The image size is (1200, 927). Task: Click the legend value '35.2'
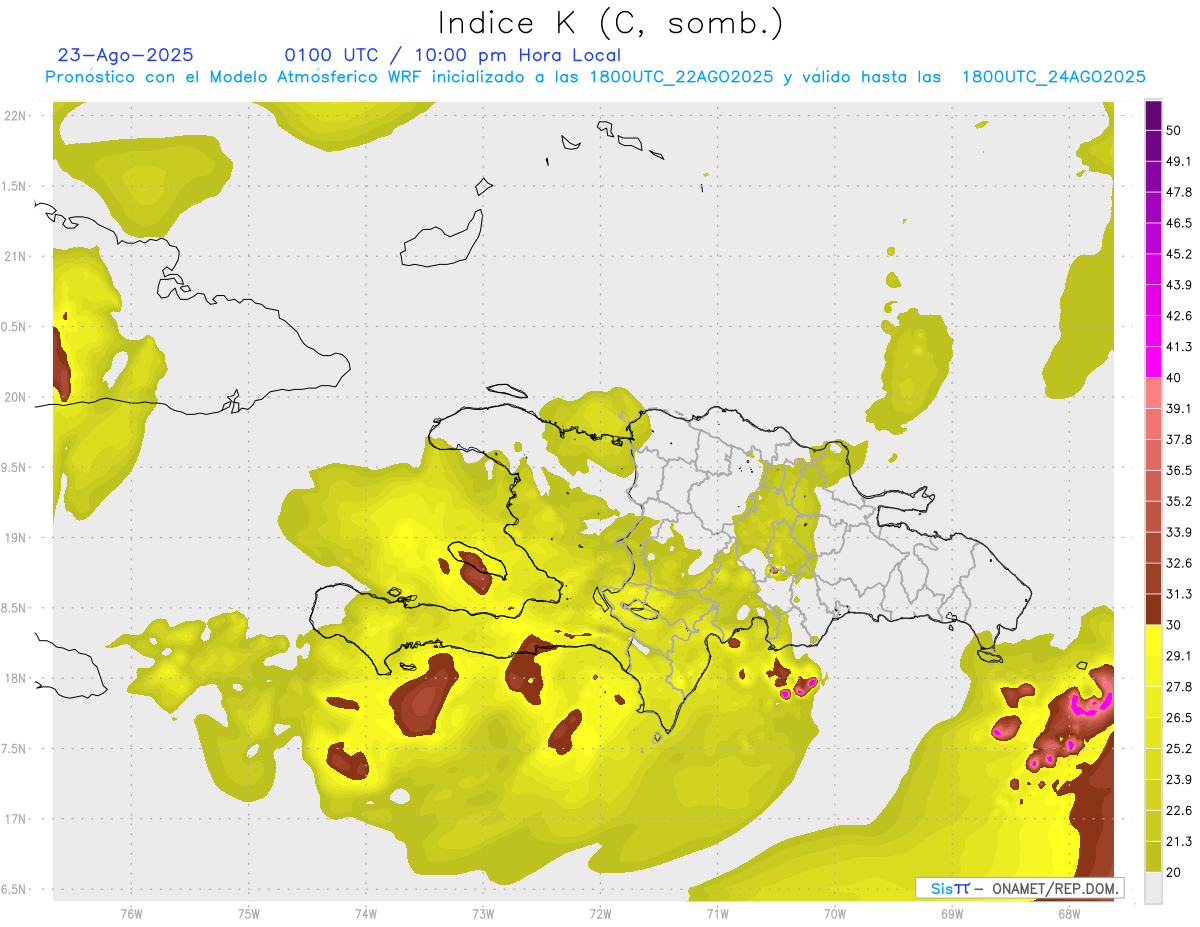[1179, 501]
